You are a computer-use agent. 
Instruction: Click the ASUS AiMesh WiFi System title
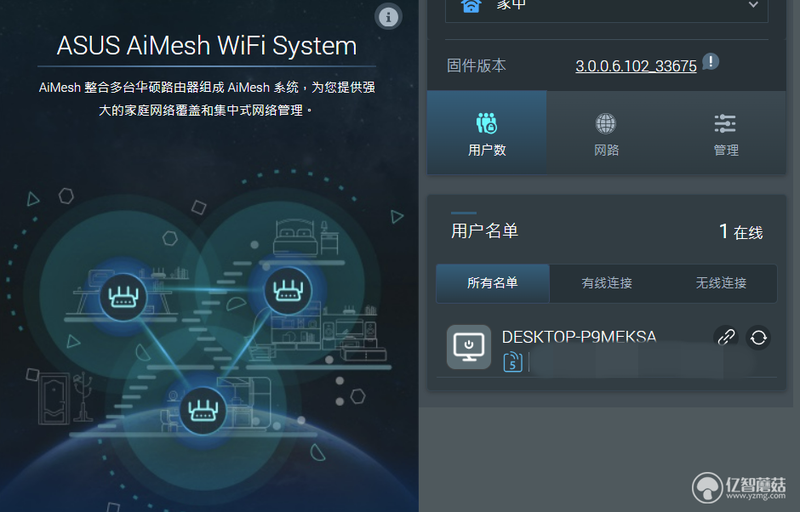tap(207, 45)
